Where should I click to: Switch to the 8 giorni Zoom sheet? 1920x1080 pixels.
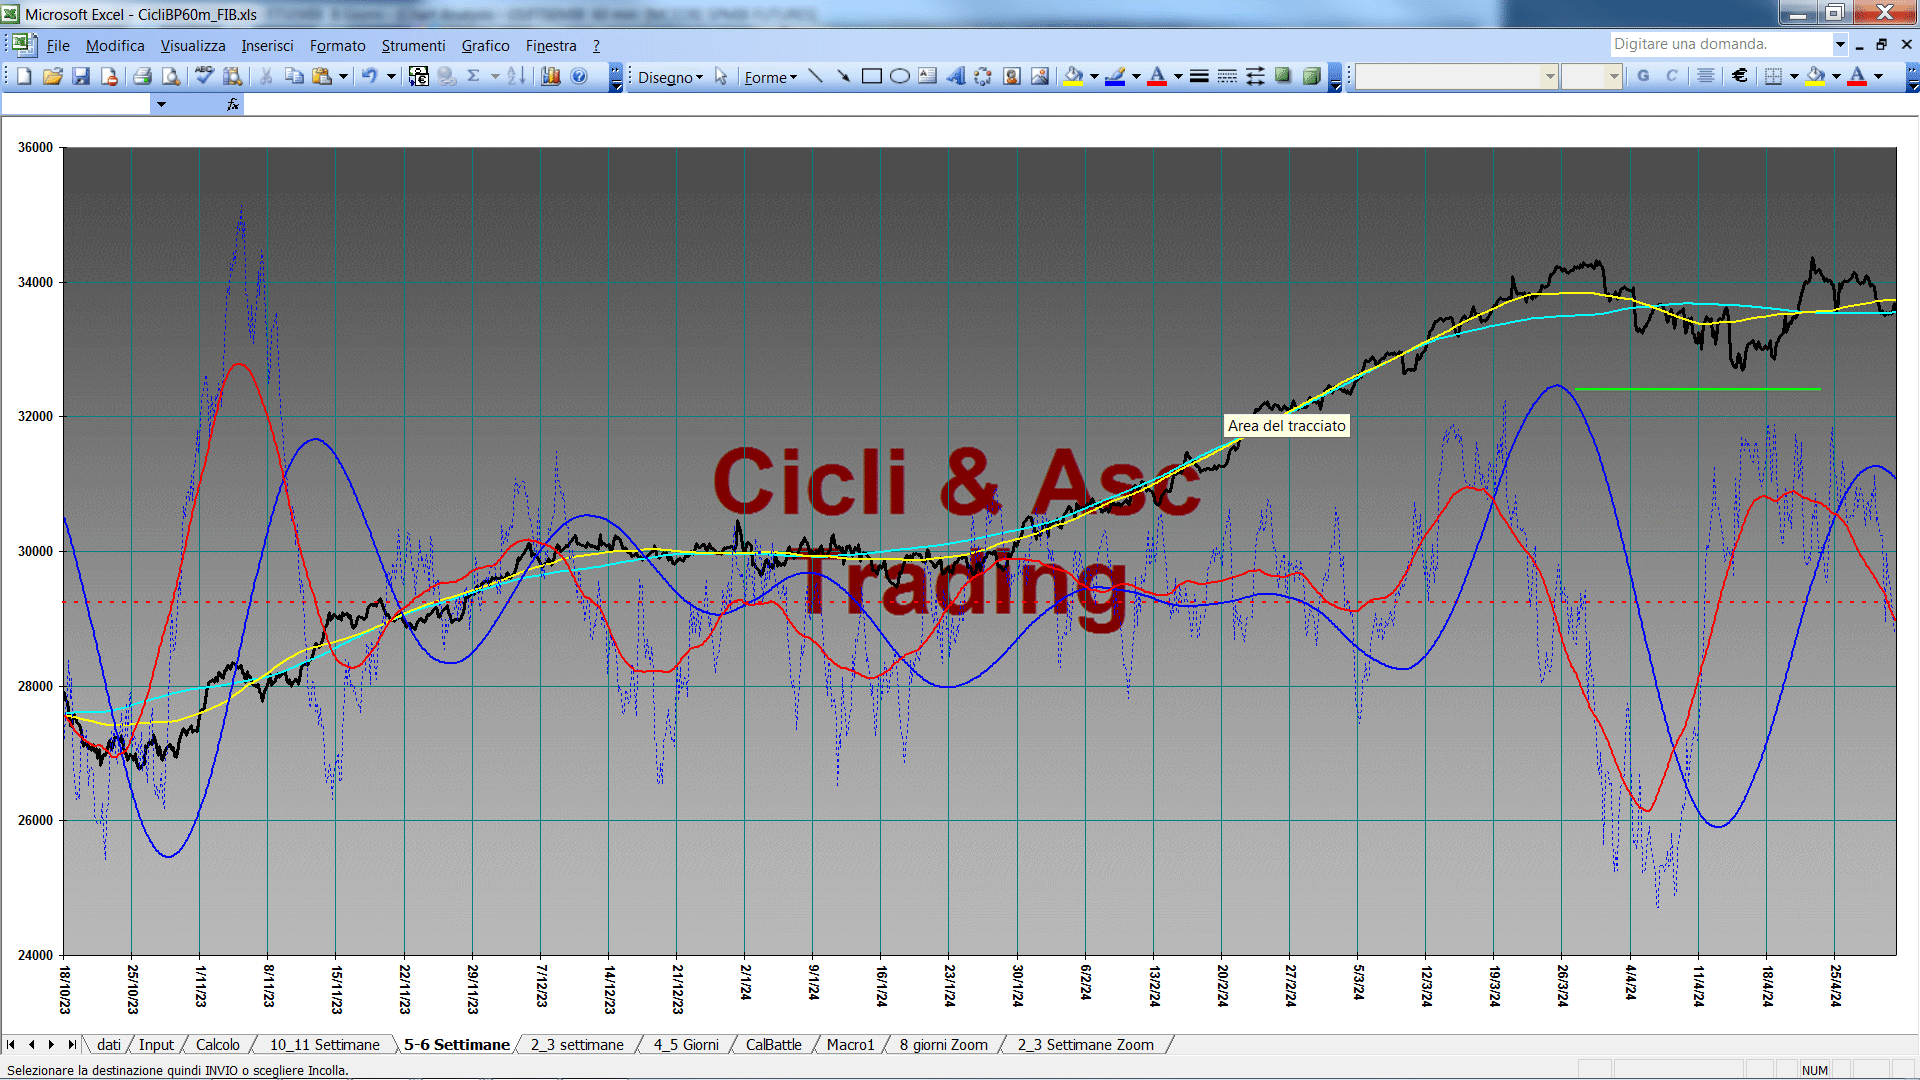click(x=943, y=1045)
